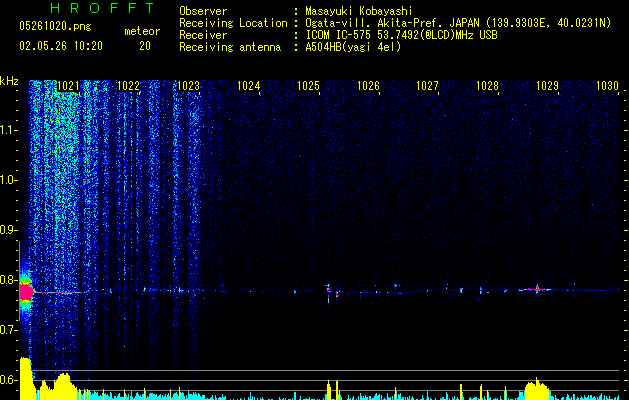Click the 0.7 kHz frequency tick label
The height and width of the screenshot is (400, 629).
(x=8, y=330)
